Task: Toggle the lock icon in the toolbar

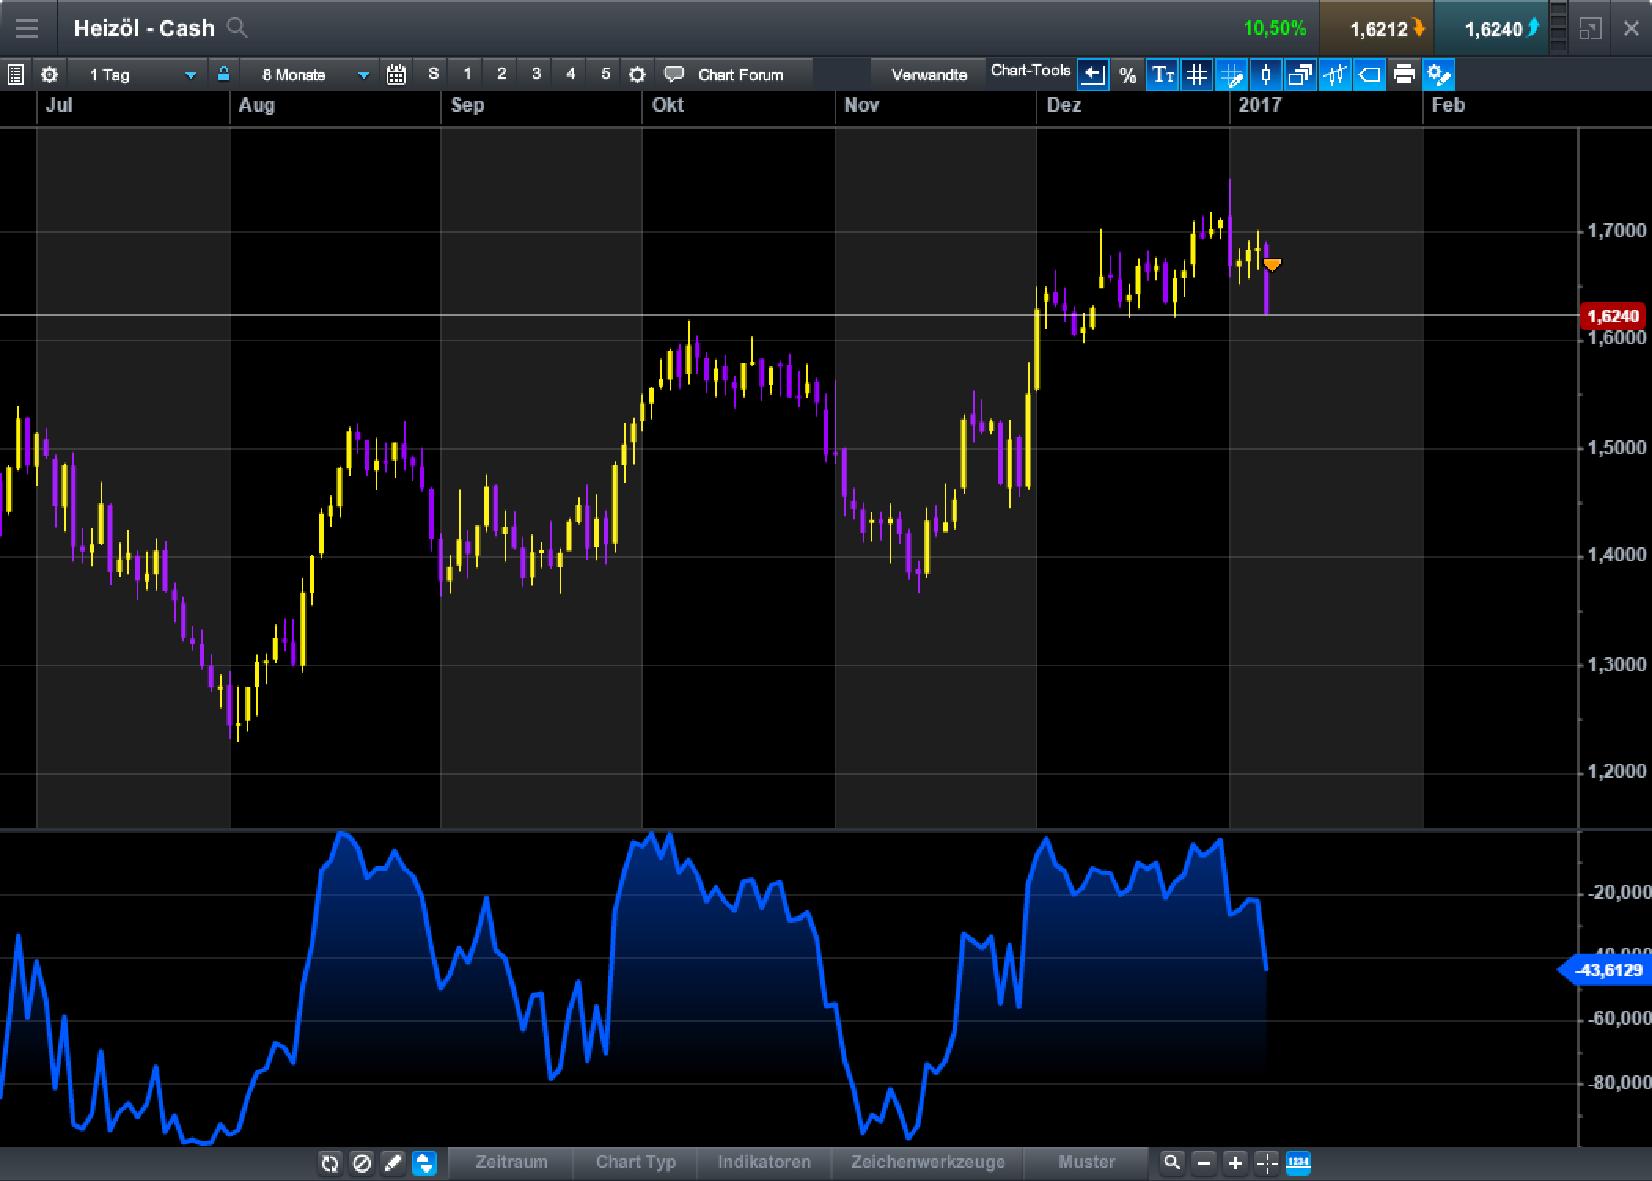Action: [223, 73]
